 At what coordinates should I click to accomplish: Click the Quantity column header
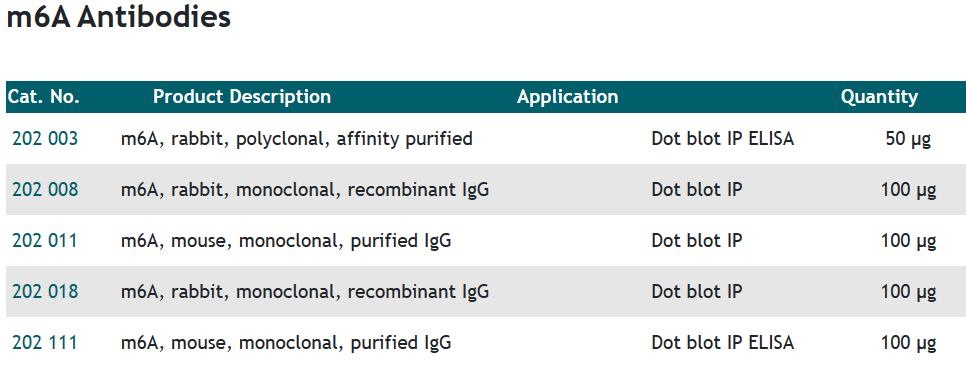click(879, 97)
